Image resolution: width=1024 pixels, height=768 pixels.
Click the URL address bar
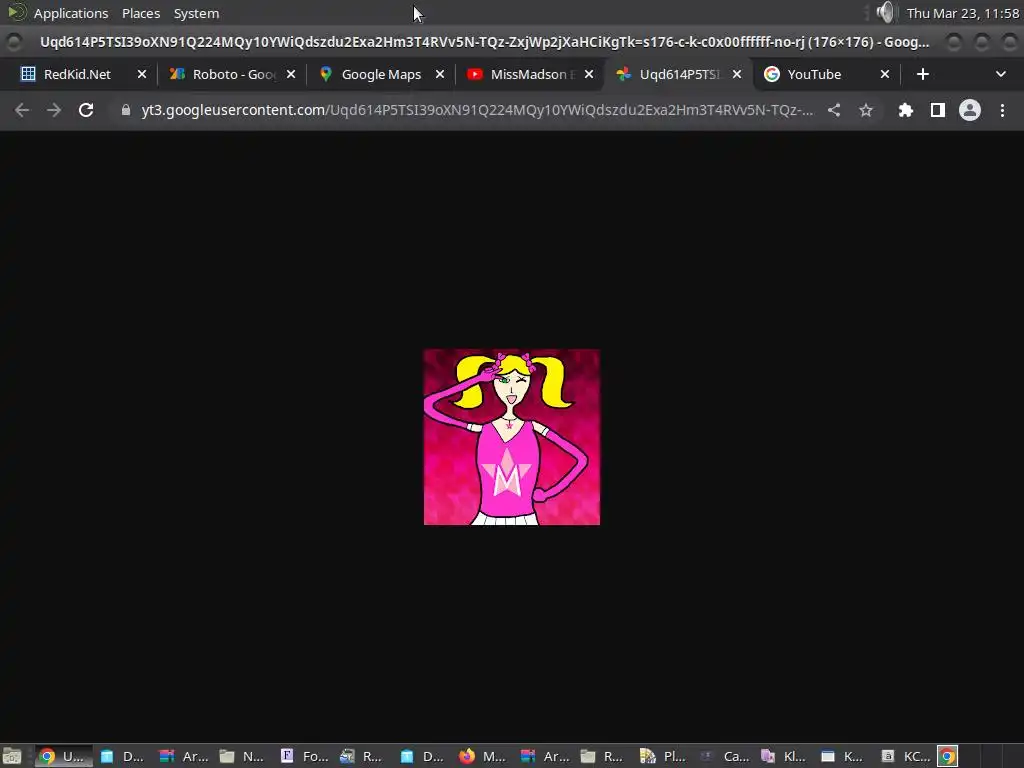[x=477, y=110]
